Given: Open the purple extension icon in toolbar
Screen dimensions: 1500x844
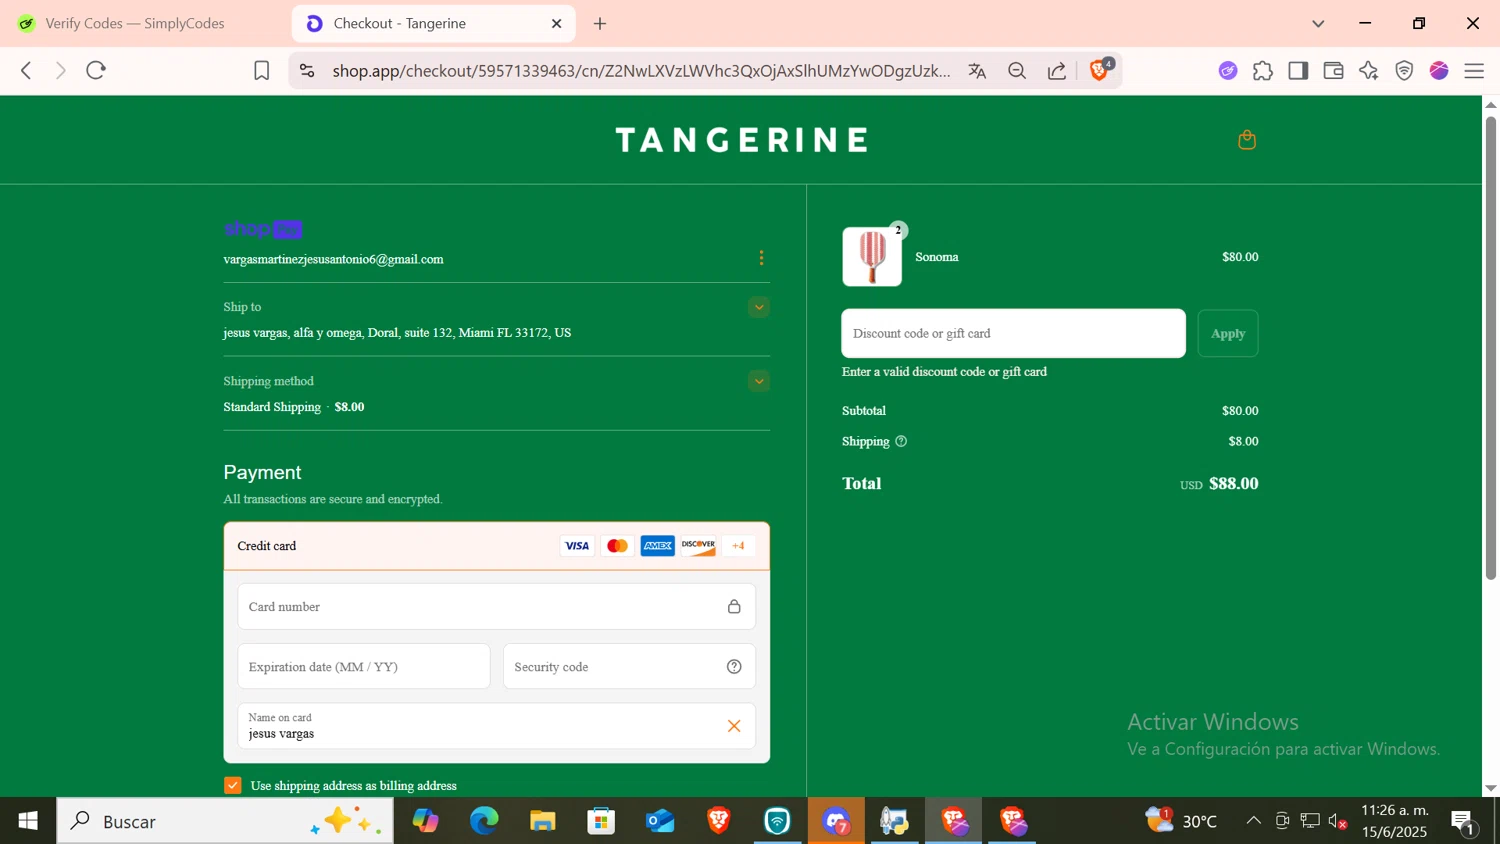Looking at the screenshot, I should click(x=1228, y=70).
